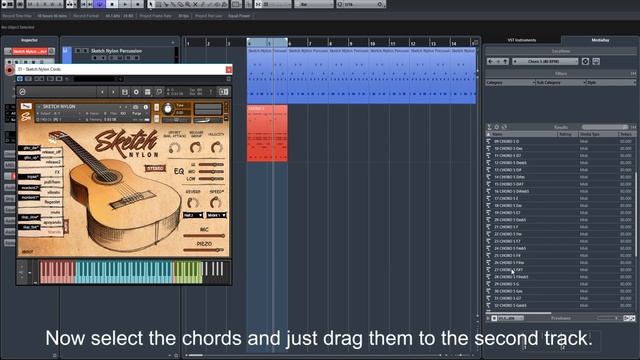The width and height of the screenshot is (640, 360).
Task: Adjust the MIC volume slider
Action: [x=204, y=236]
